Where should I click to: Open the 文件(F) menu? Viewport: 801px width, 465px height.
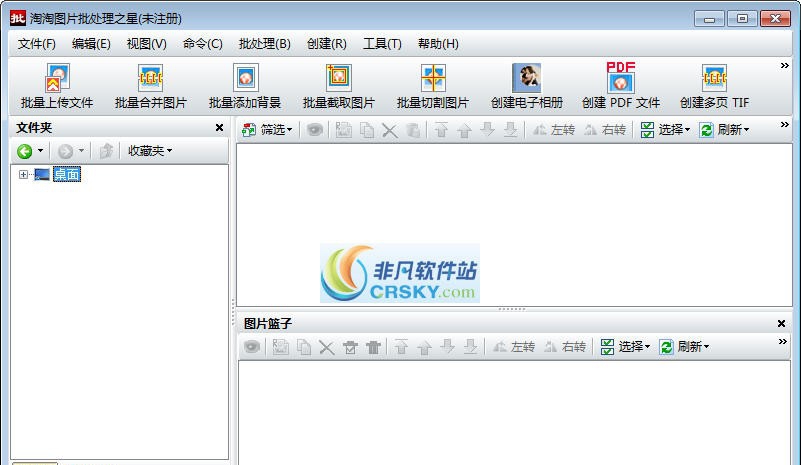tap(36, 44)
